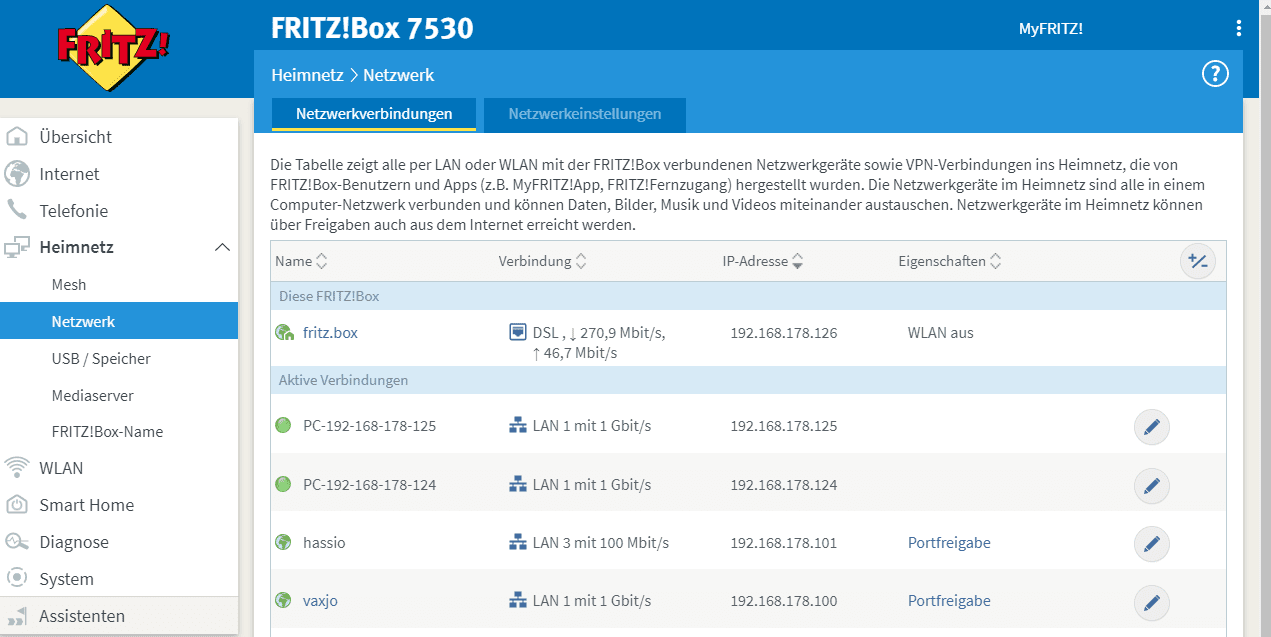The width and height of the screenshot is (1271, 637).
Task: Open Übersicht in the sidebar
Action: click(75, 137)
